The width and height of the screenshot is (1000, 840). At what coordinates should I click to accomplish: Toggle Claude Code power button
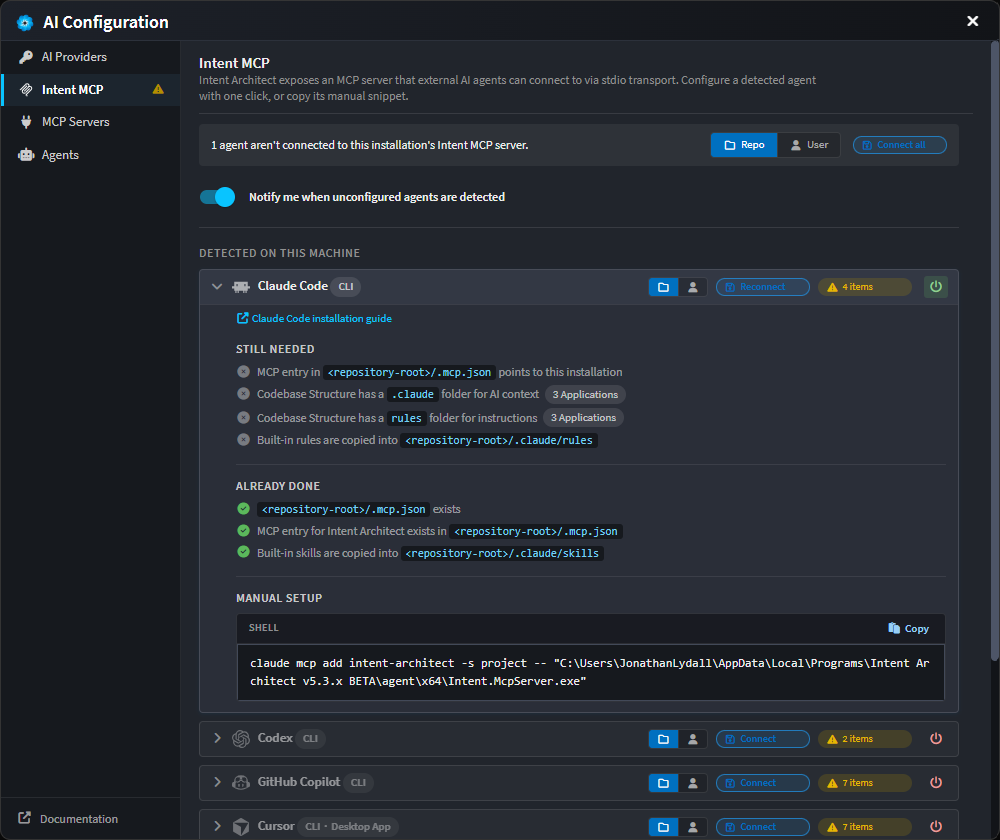936,287
